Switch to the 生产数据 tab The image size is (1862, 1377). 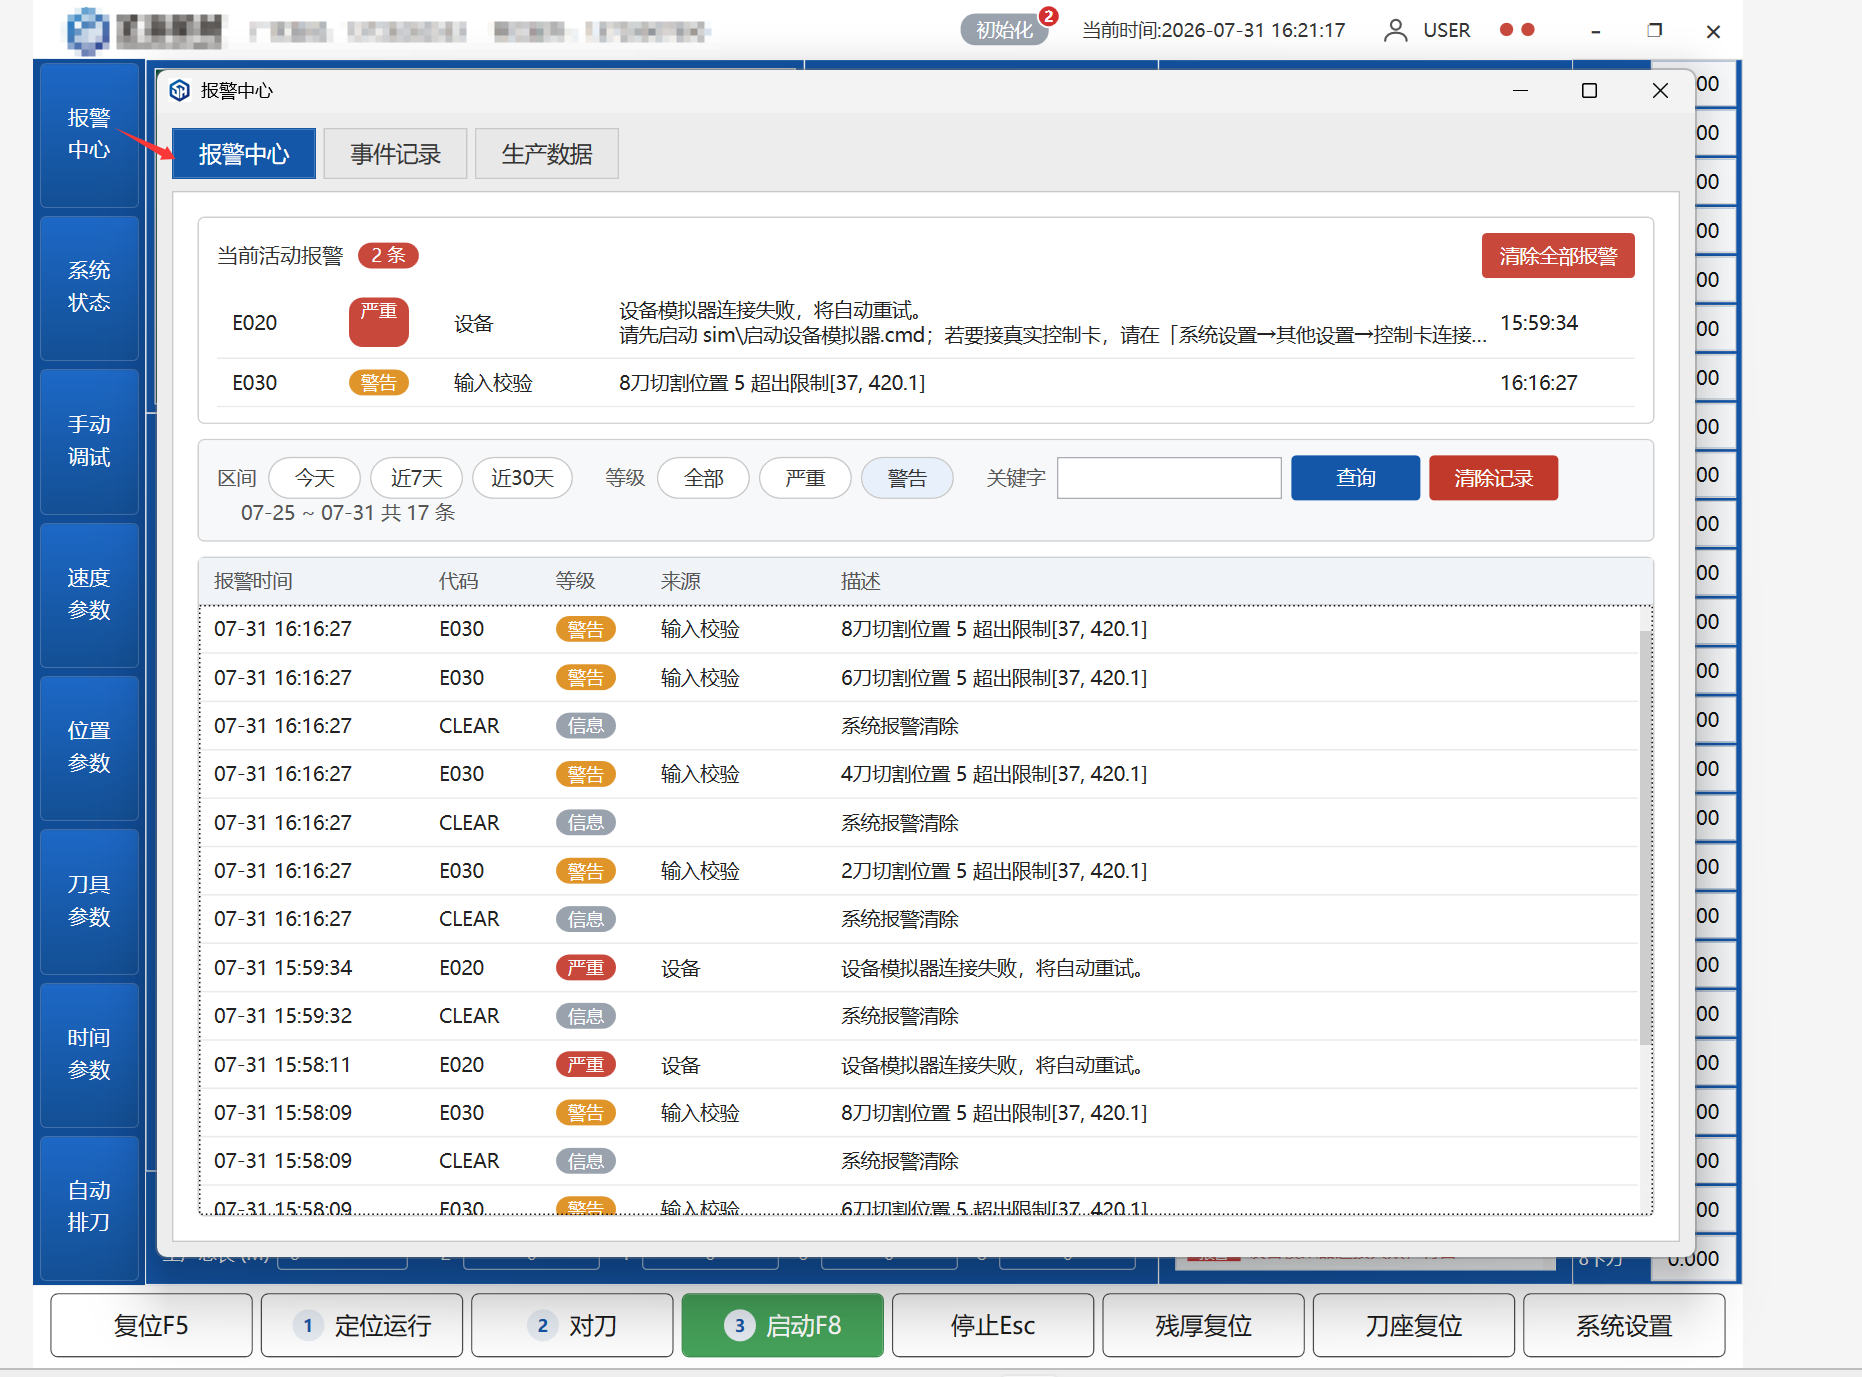(547, 154)
